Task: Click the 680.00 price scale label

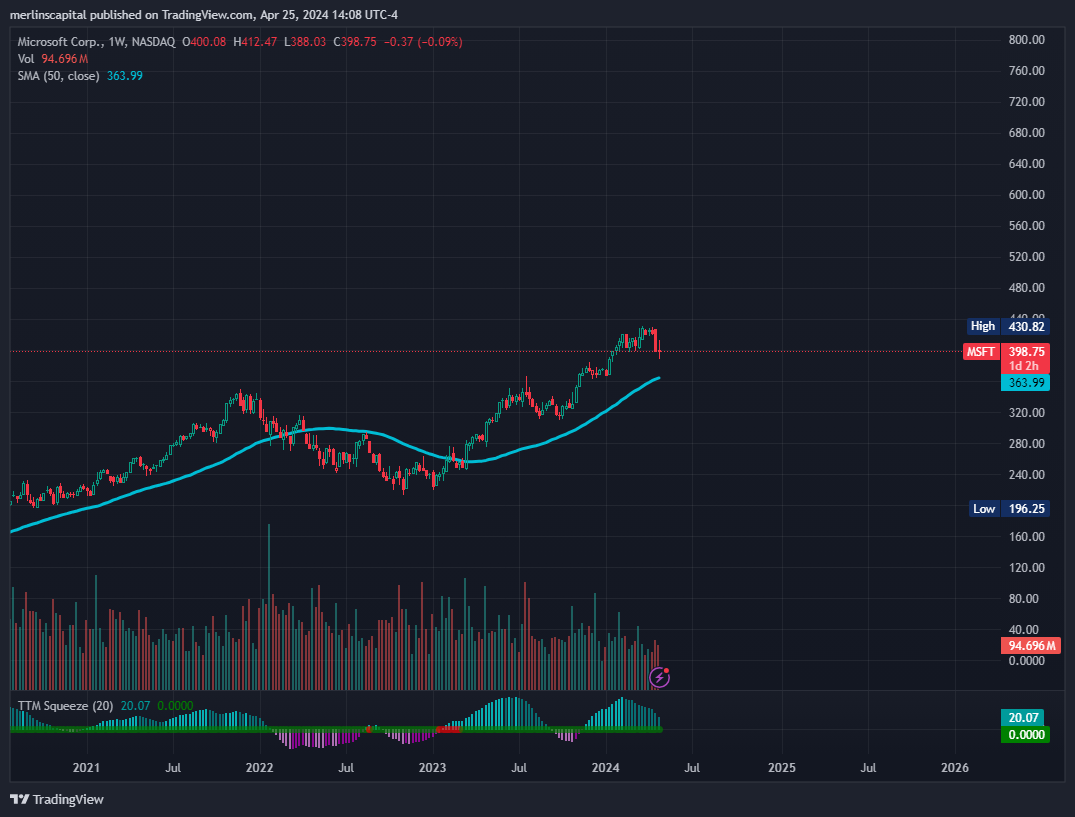Action: [1026, 133]
